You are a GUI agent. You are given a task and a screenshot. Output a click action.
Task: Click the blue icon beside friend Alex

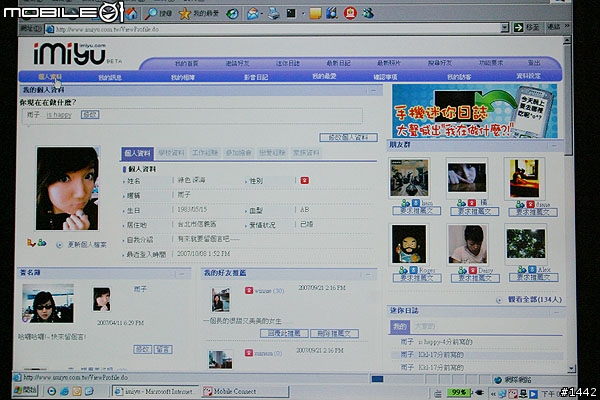[x=532, y=269]
